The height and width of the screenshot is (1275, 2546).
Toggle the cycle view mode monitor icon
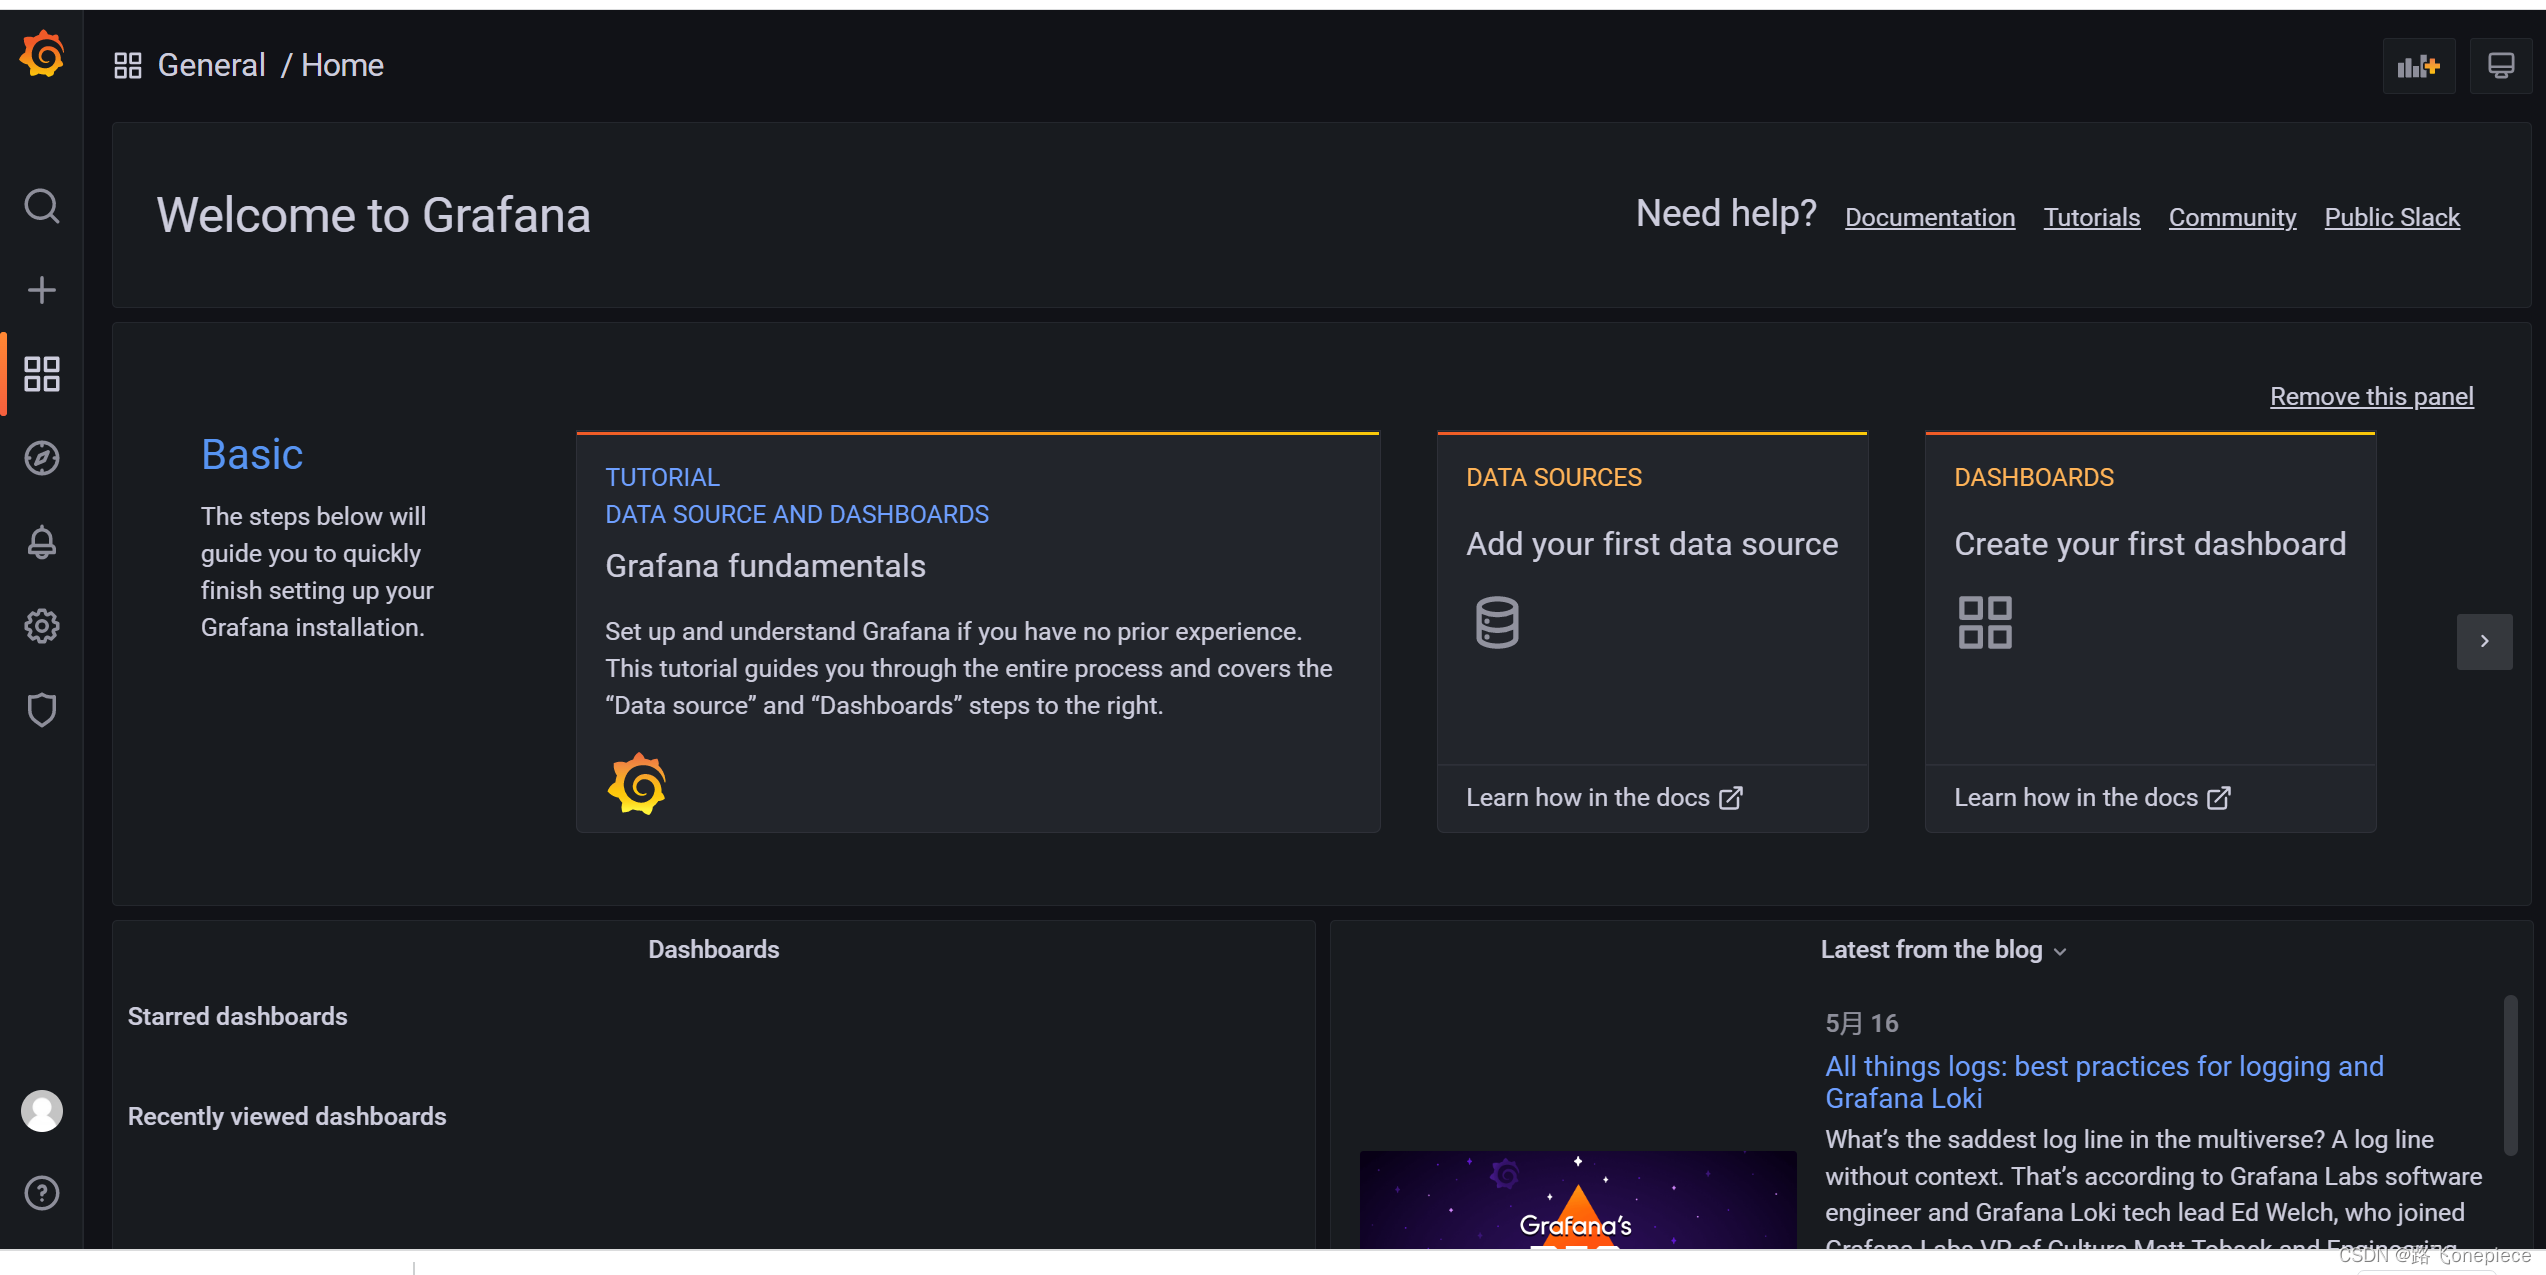2500,66
